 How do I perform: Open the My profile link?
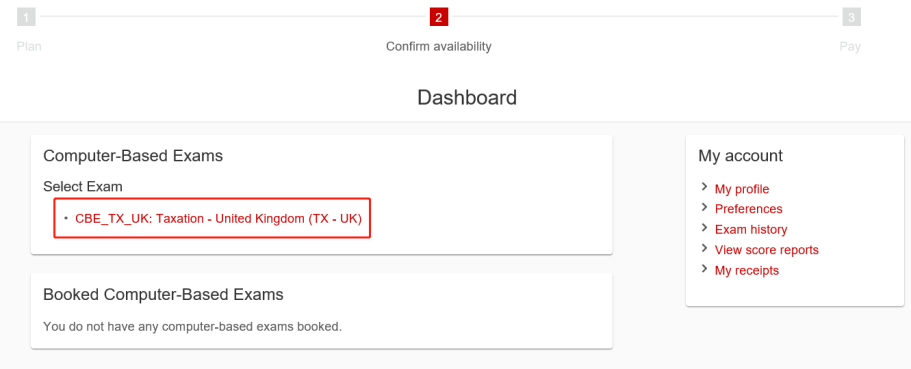(742, 189)
